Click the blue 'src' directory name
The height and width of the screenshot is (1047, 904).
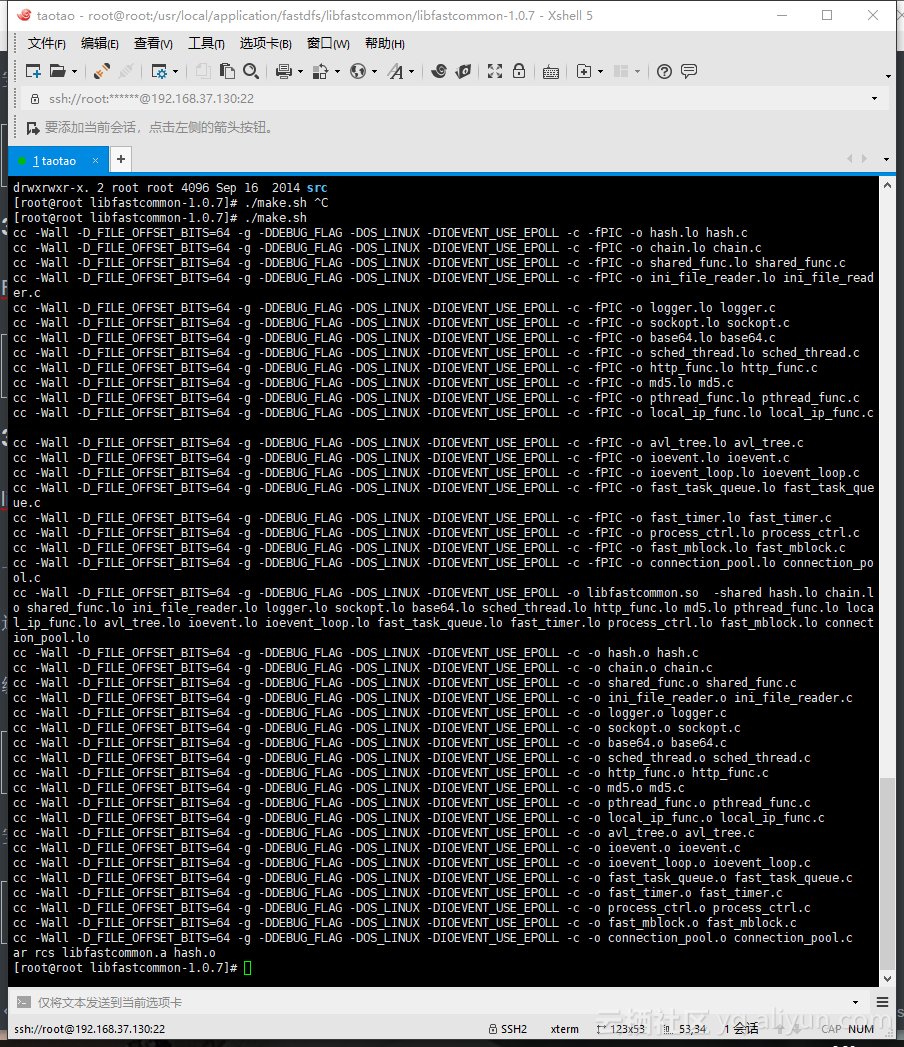tap(317, 188)
